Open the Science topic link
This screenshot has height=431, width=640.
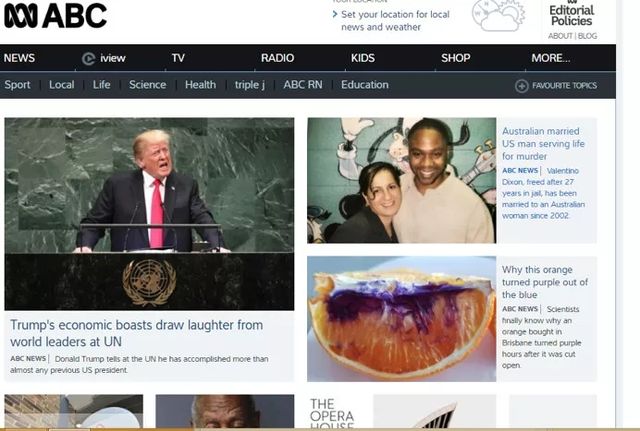tap(147, 85)
